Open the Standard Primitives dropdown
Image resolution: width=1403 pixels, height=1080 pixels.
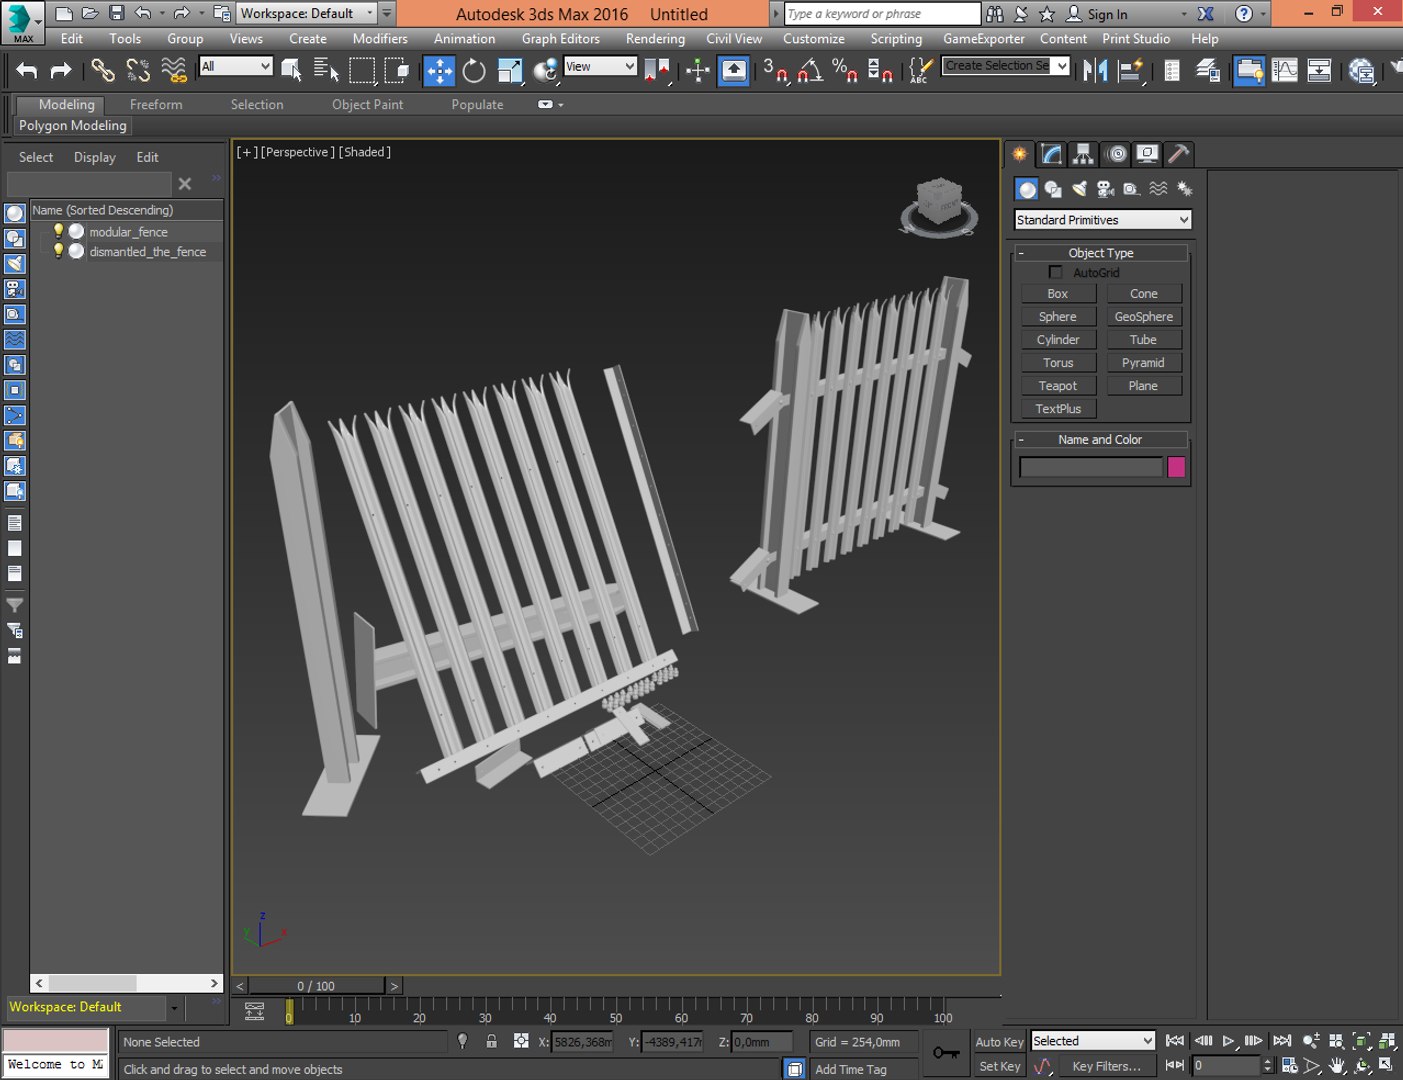click(x=1103, y=220)
